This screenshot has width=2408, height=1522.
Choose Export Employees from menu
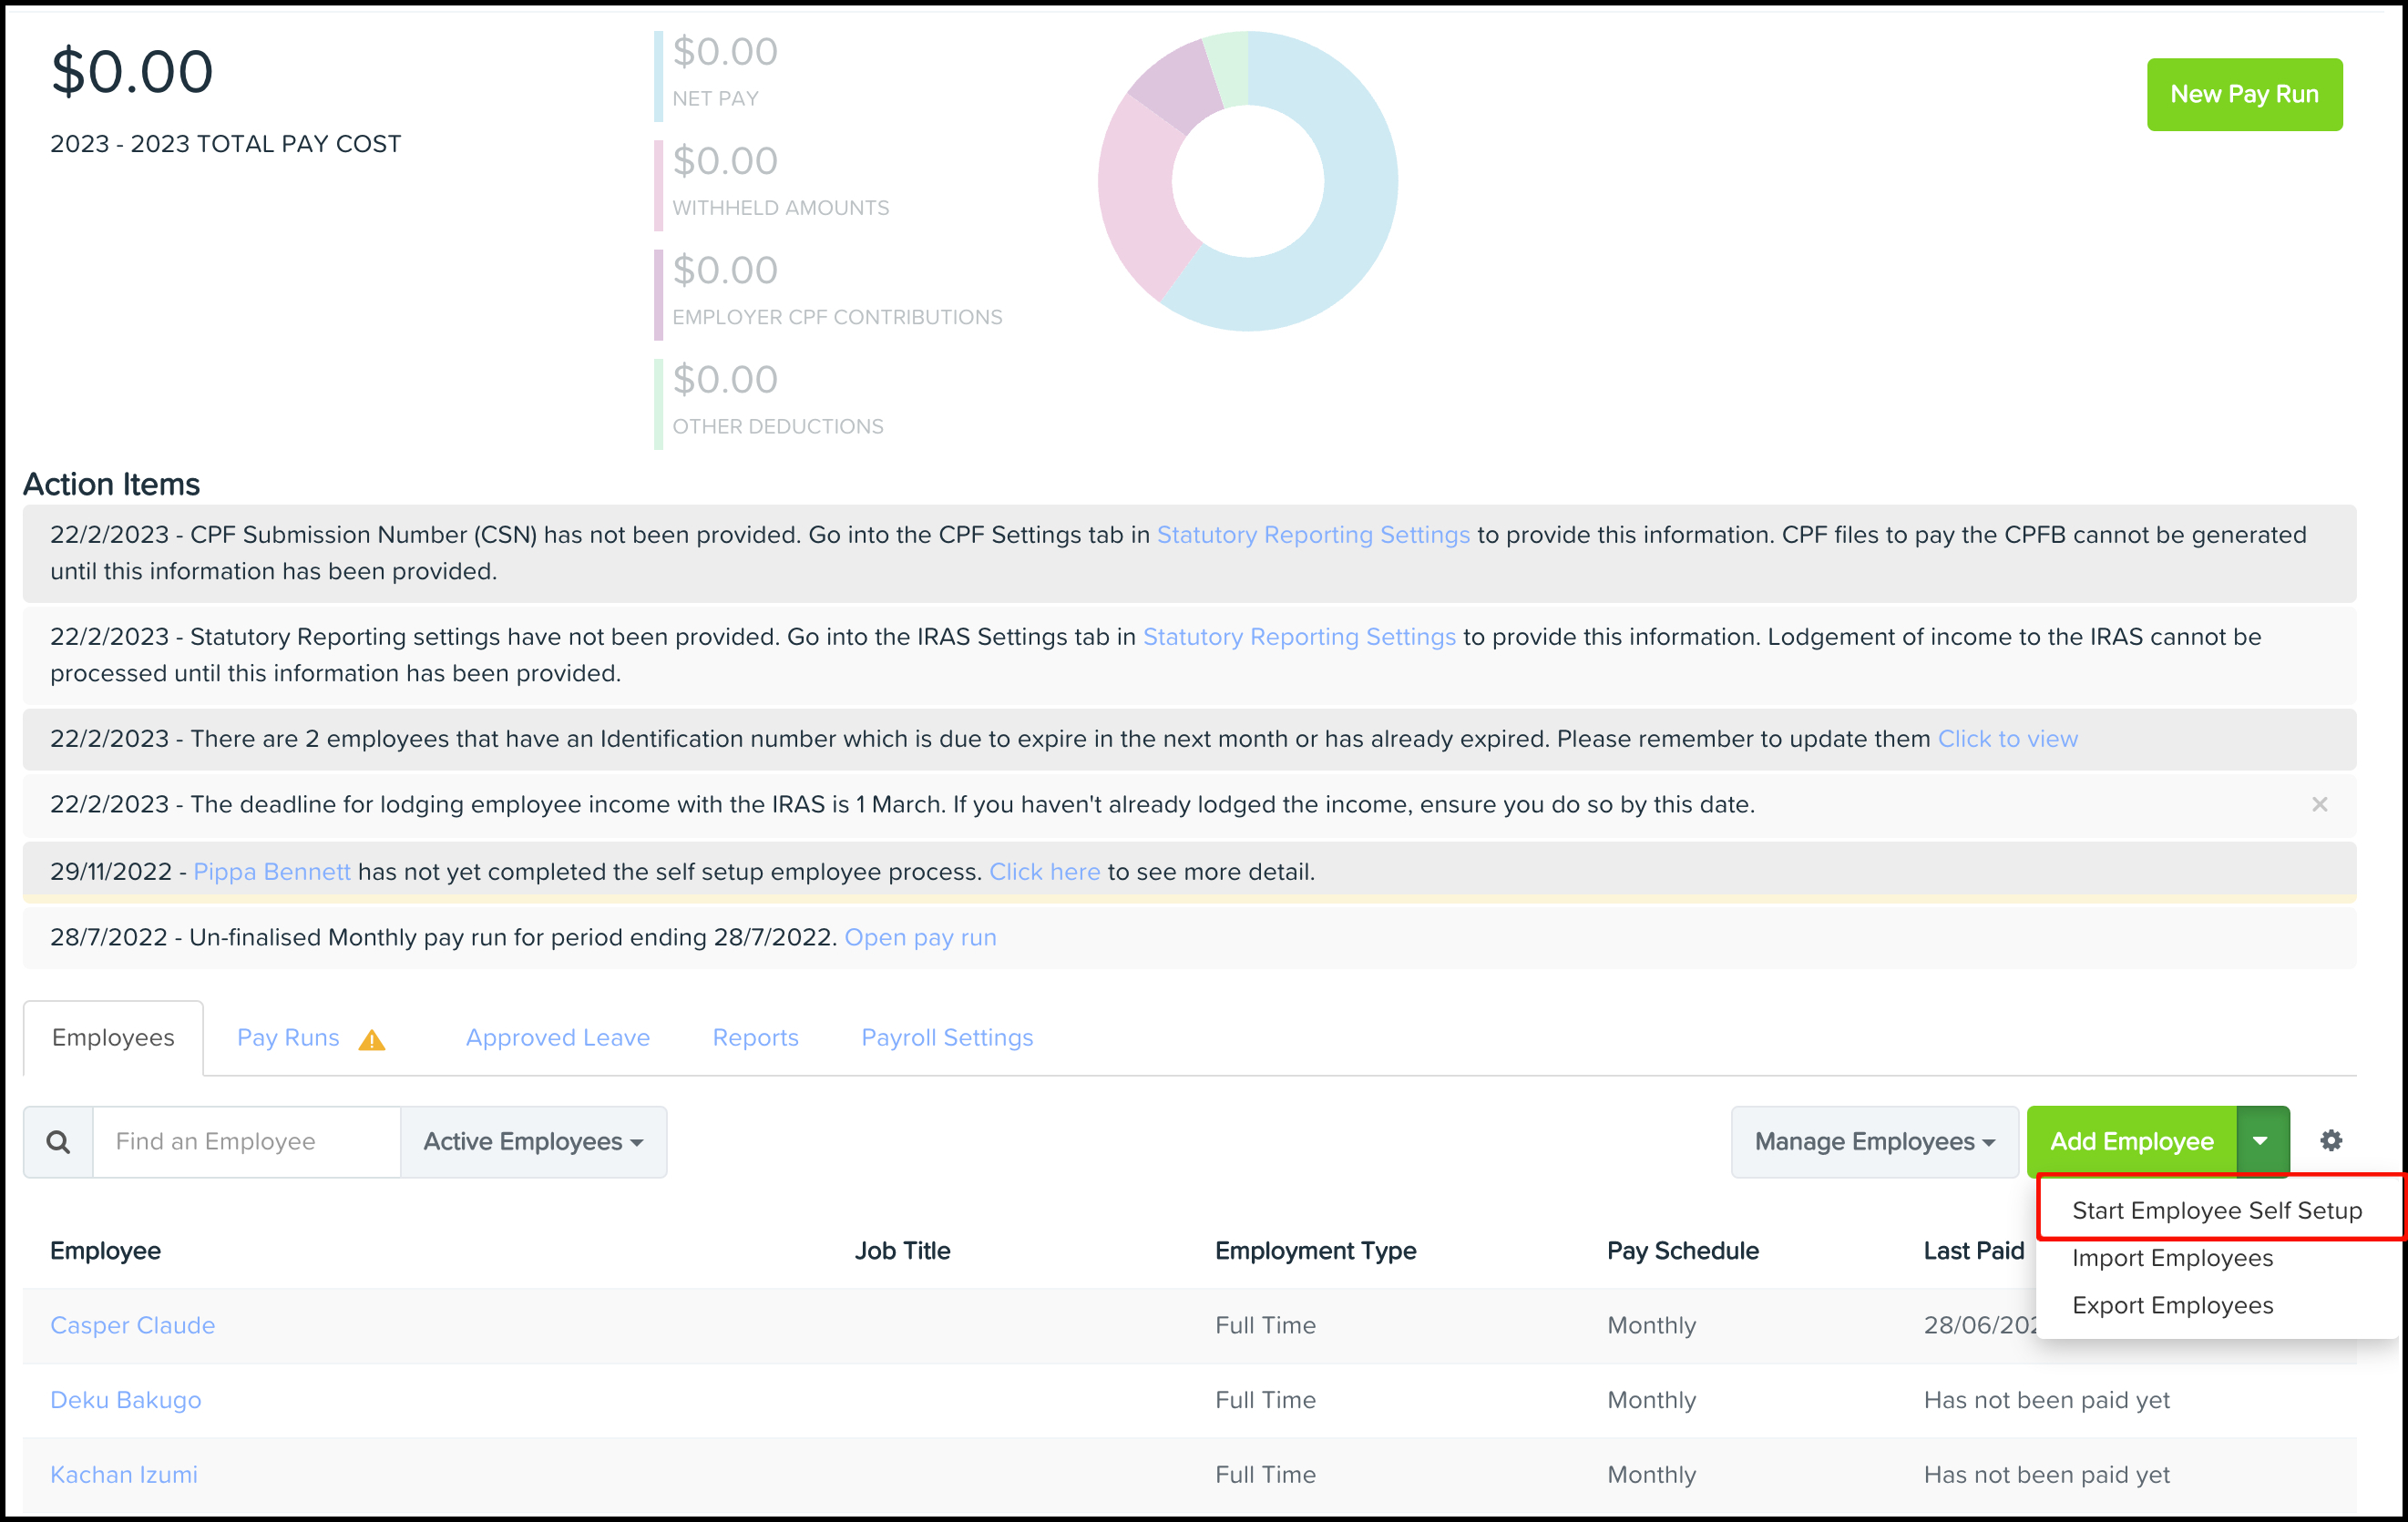pyautogui.click(x=2171, y=1305)
